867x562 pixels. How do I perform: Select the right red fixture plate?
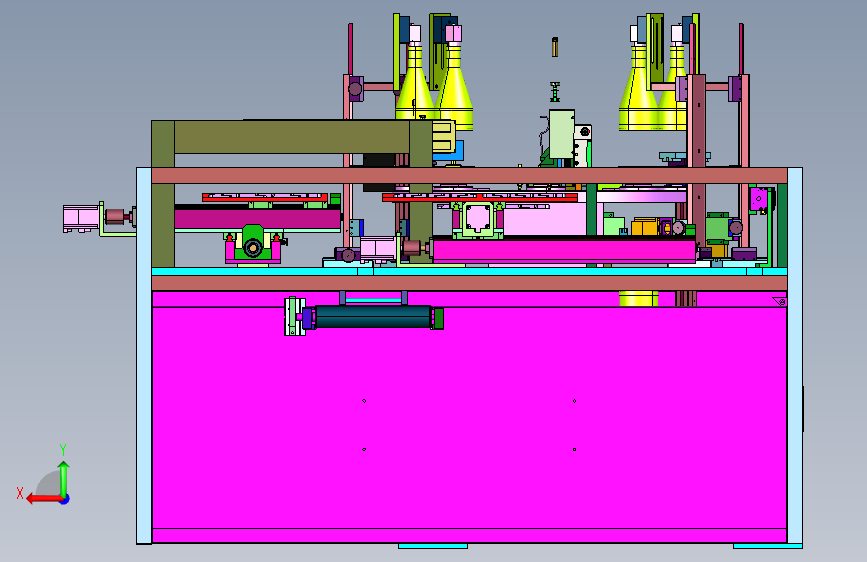(479, 197)
